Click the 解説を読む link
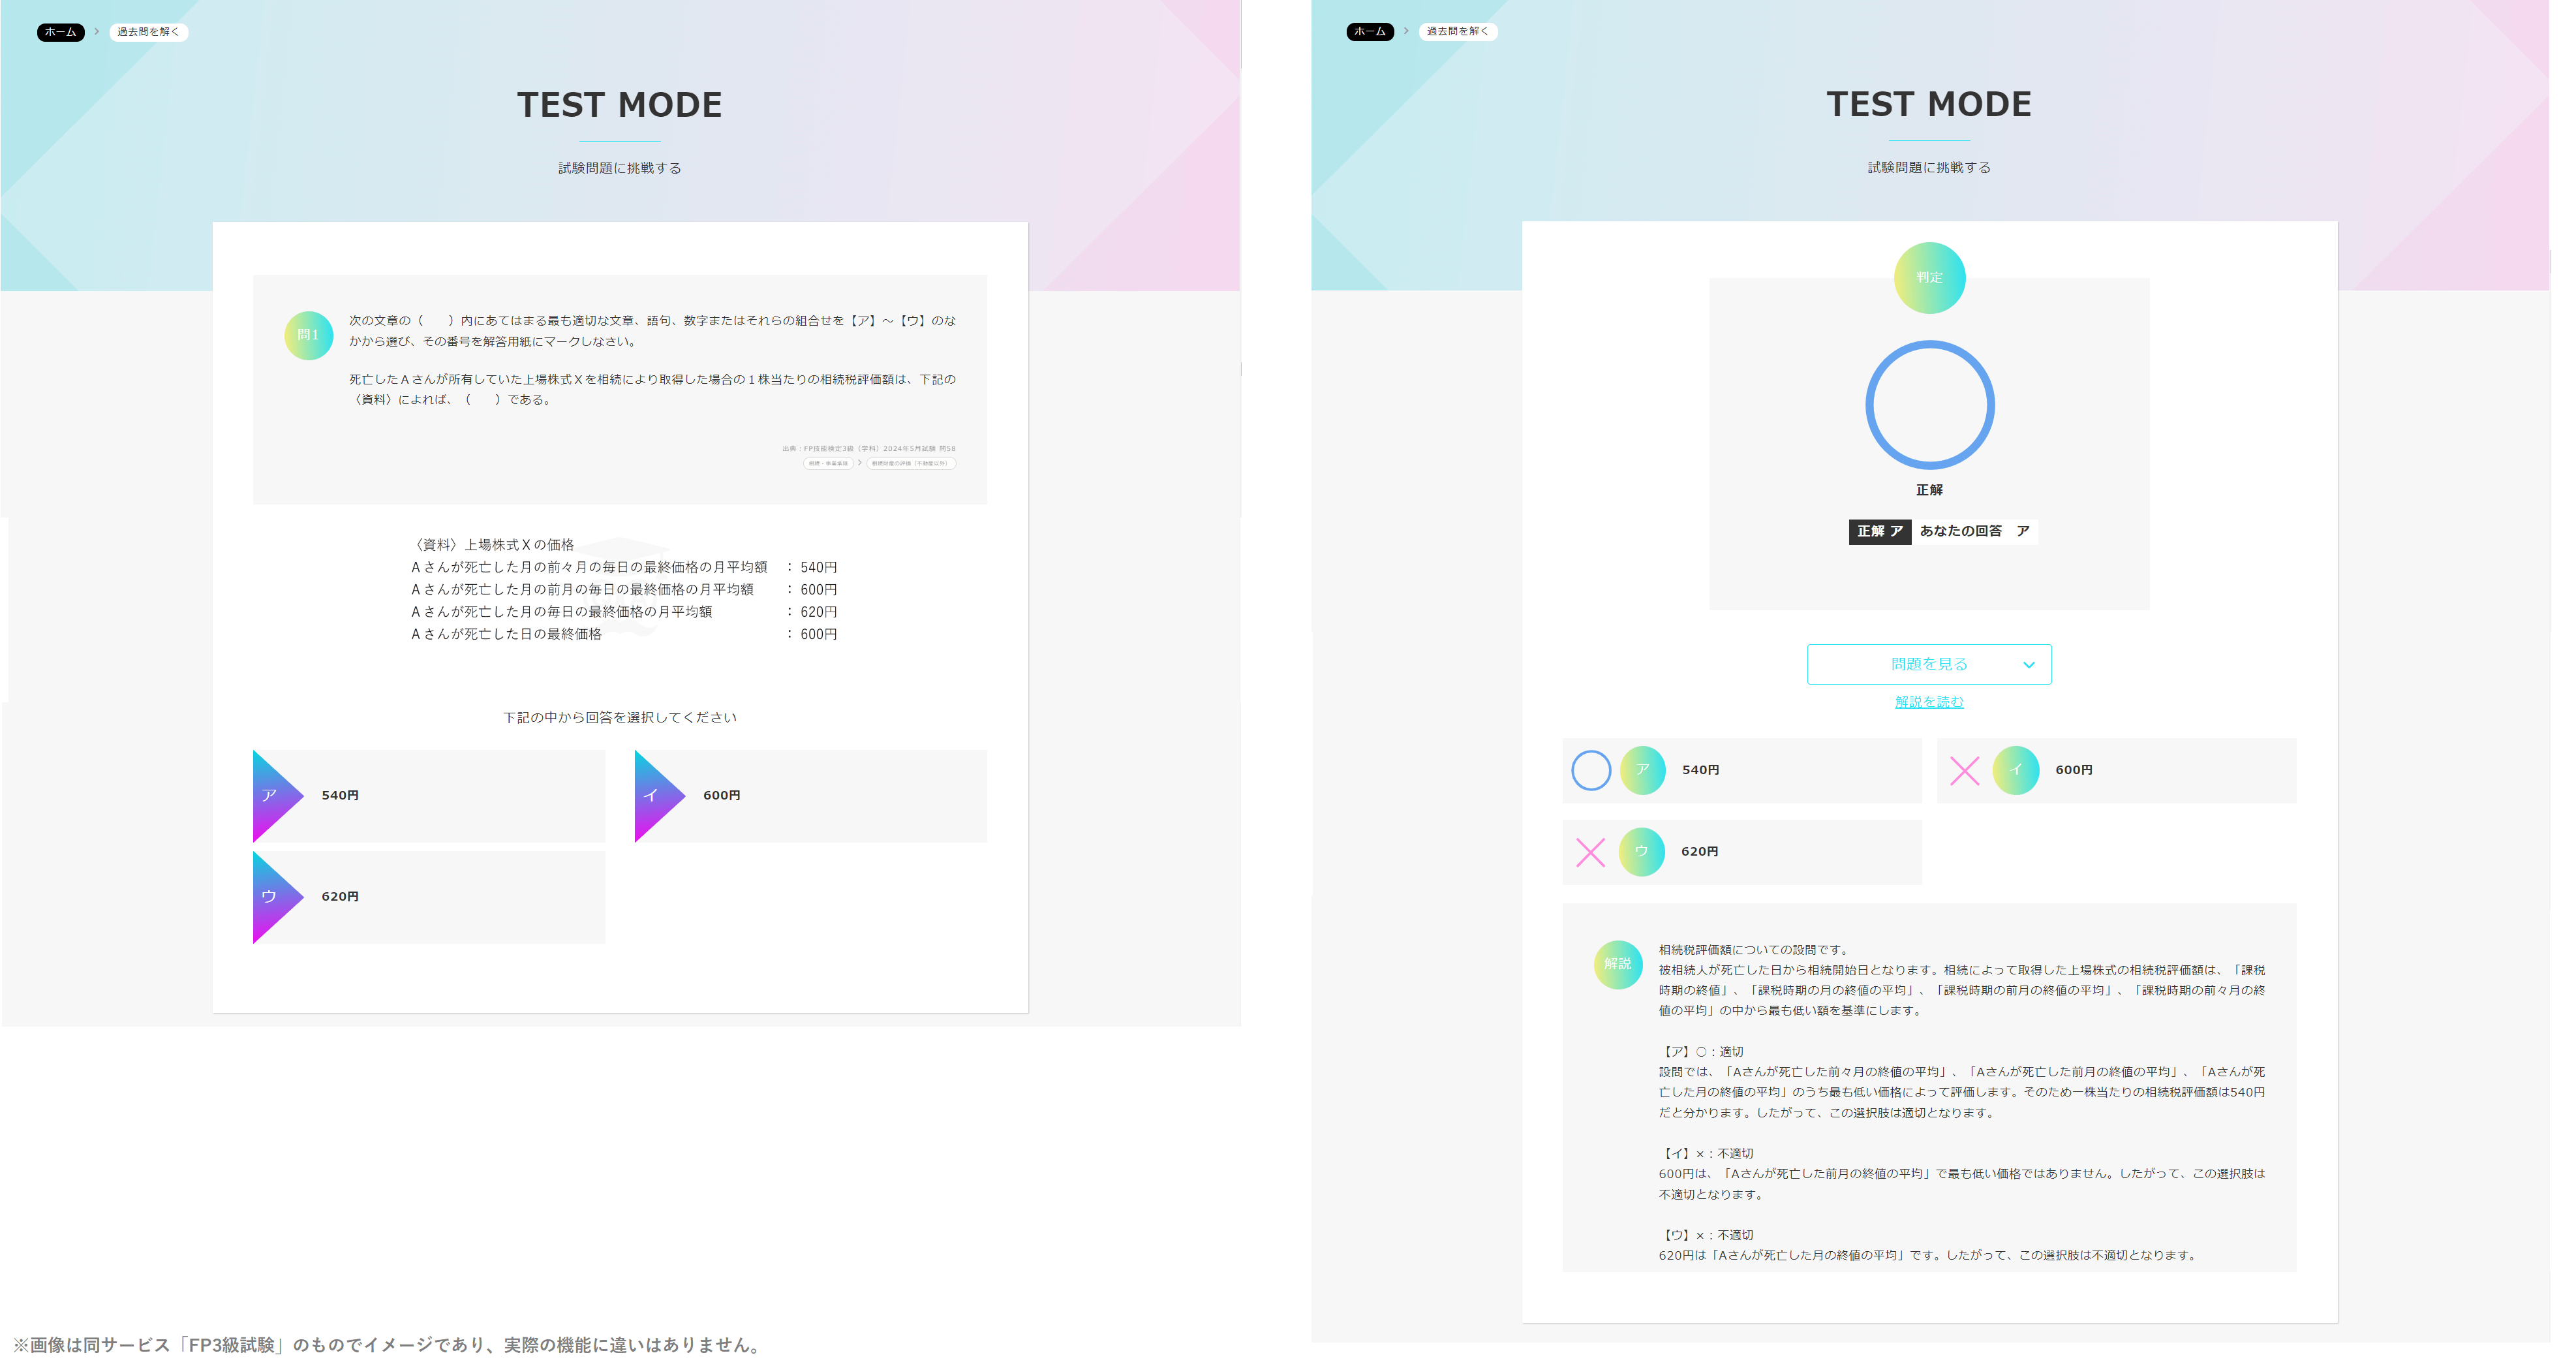Screen dimensions: 2576x1368 click(1927, 700)
